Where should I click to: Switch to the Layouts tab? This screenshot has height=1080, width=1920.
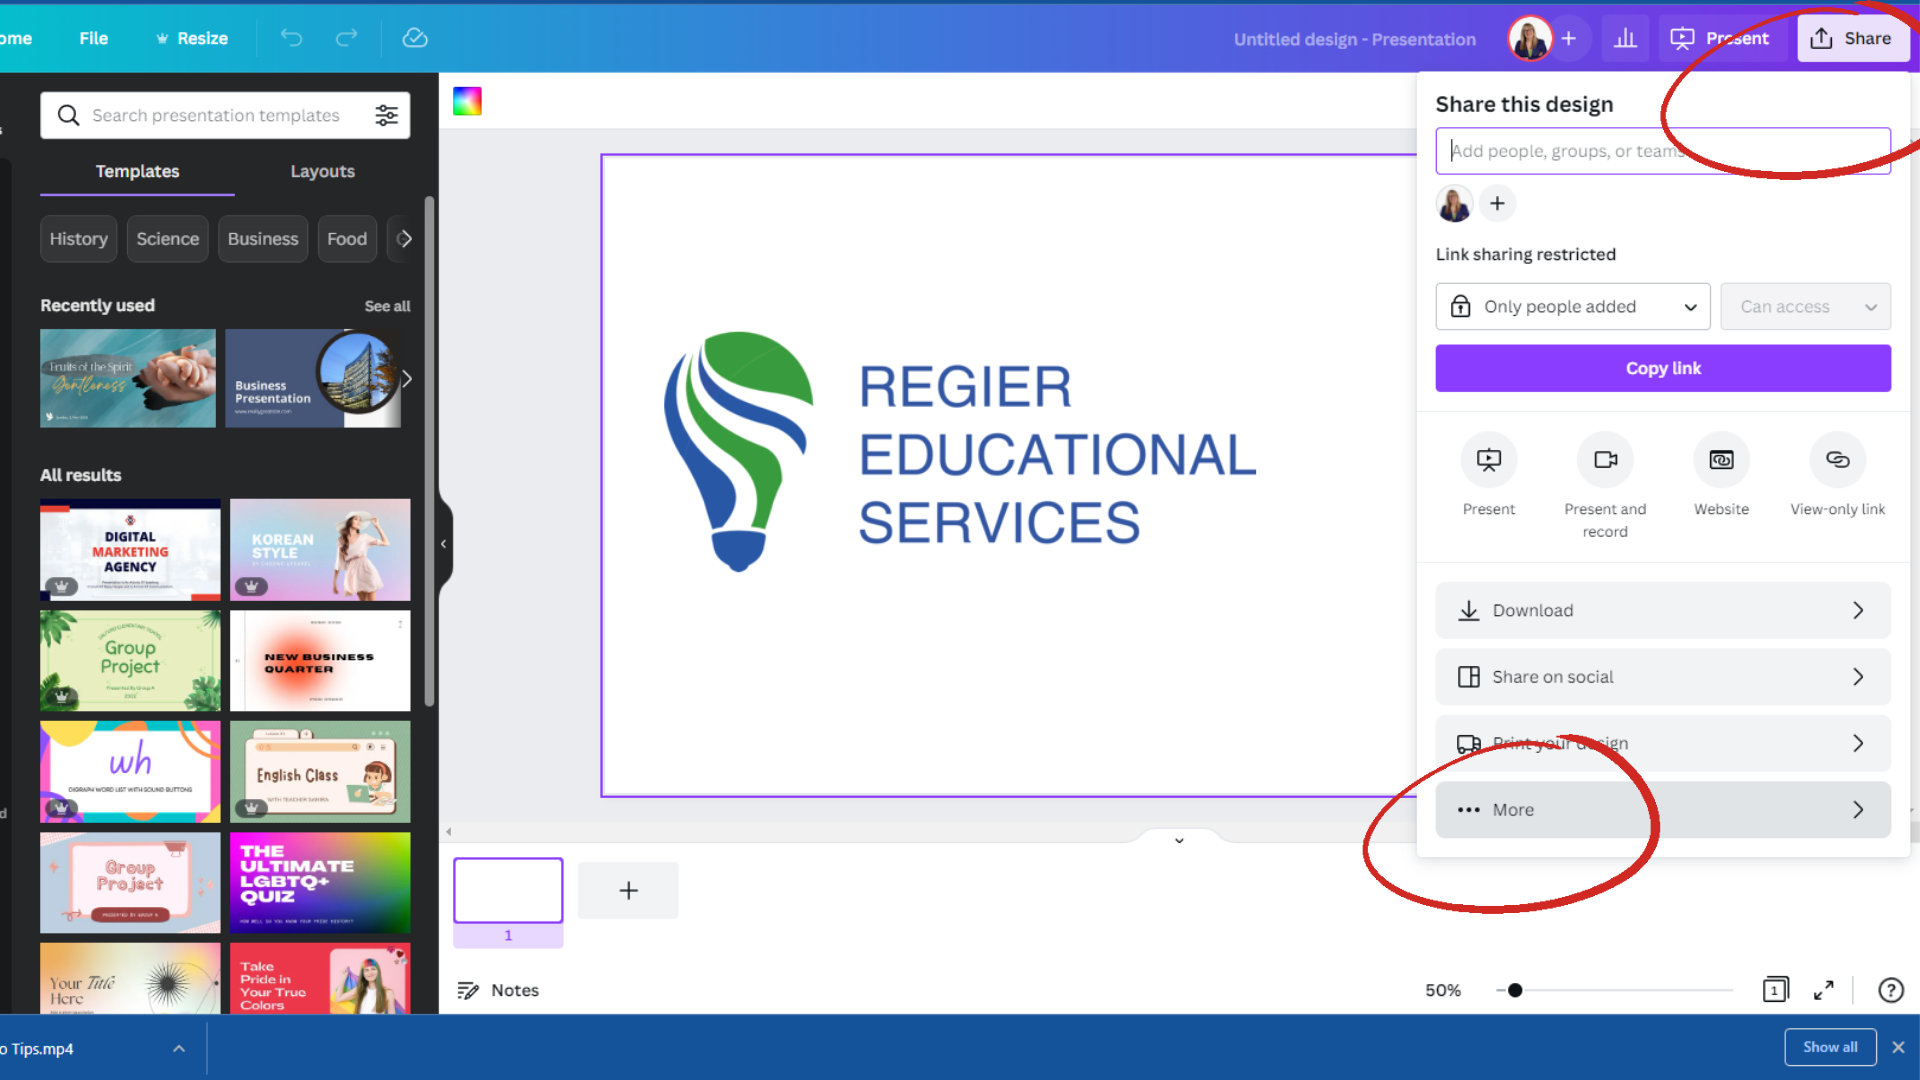(322, 172)
